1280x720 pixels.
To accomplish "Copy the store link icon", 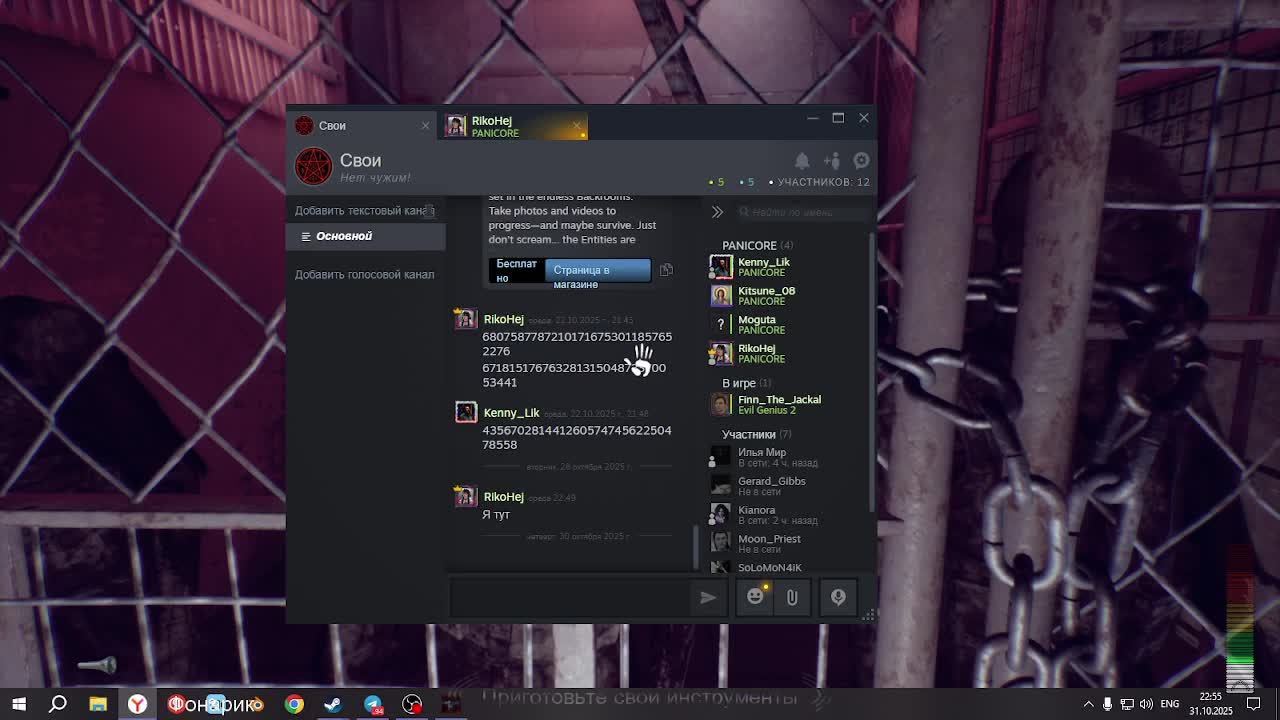I will point(666,270).
